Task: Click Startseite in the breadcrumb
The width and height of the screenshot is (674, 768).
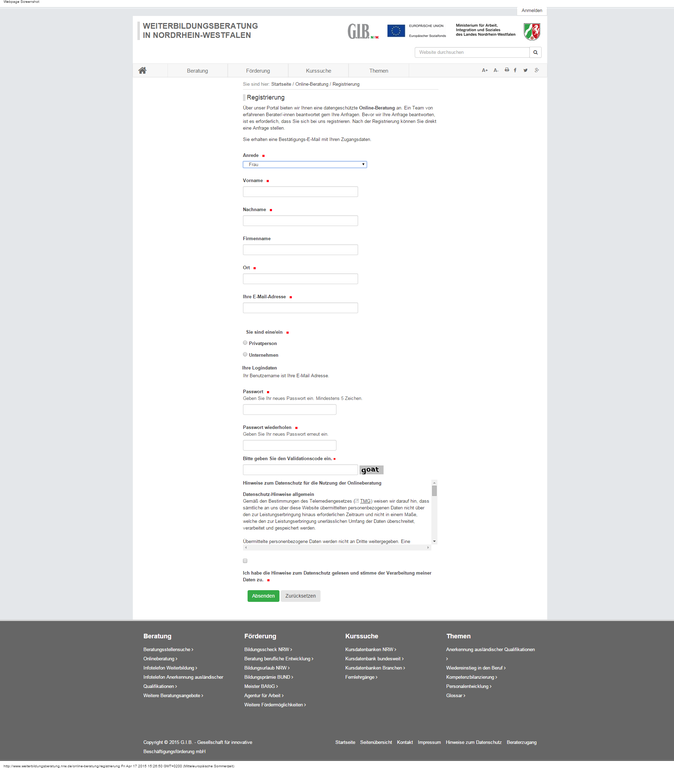Action: point(281,84)
